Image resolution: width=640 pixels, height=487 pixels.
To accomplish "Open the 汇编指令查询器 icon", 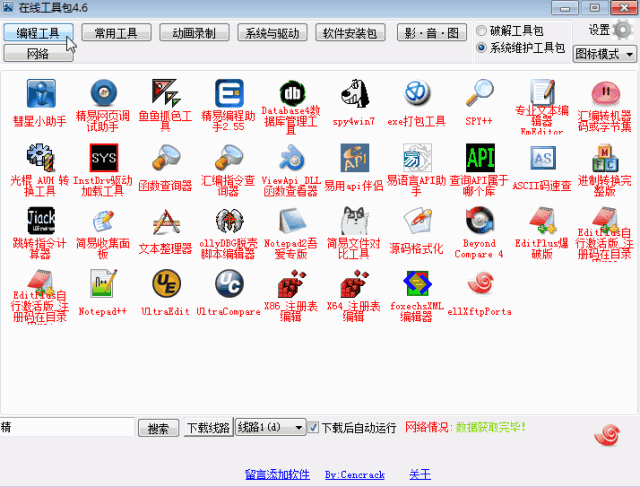I will (229, 158).
